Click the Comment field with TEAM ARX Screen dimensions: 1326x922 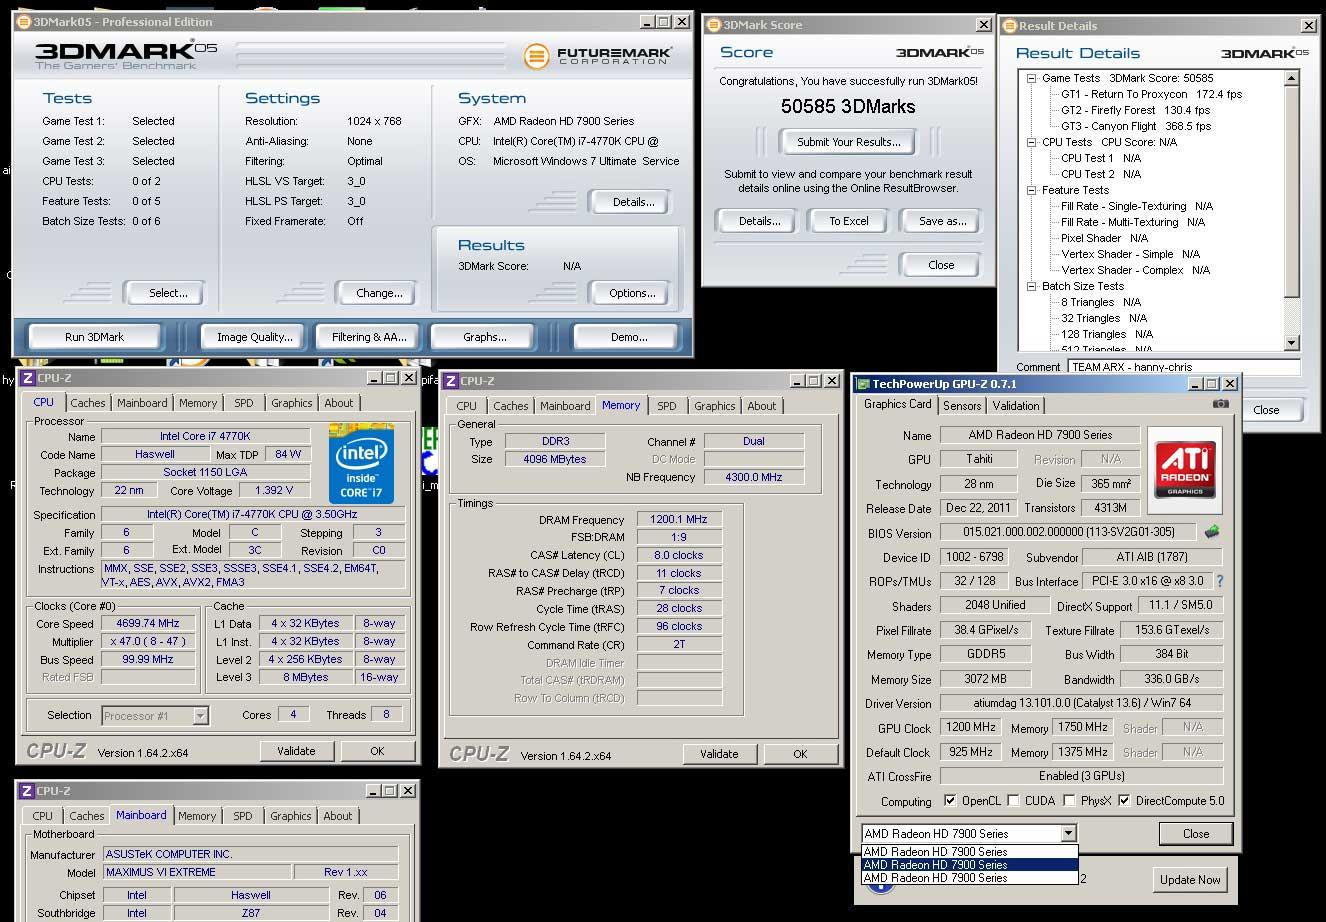1183,367
